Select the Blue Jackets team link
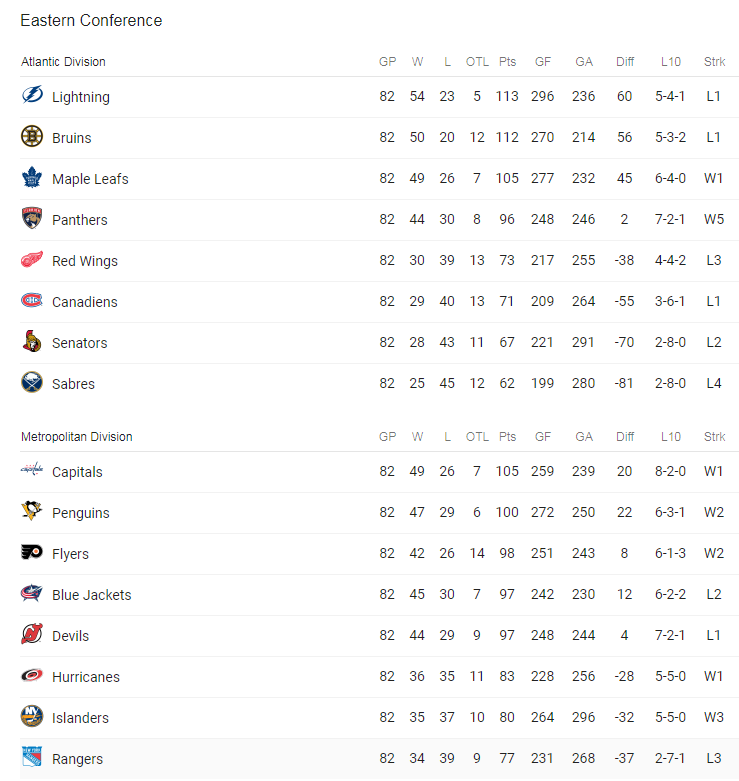 click(92, 595)
